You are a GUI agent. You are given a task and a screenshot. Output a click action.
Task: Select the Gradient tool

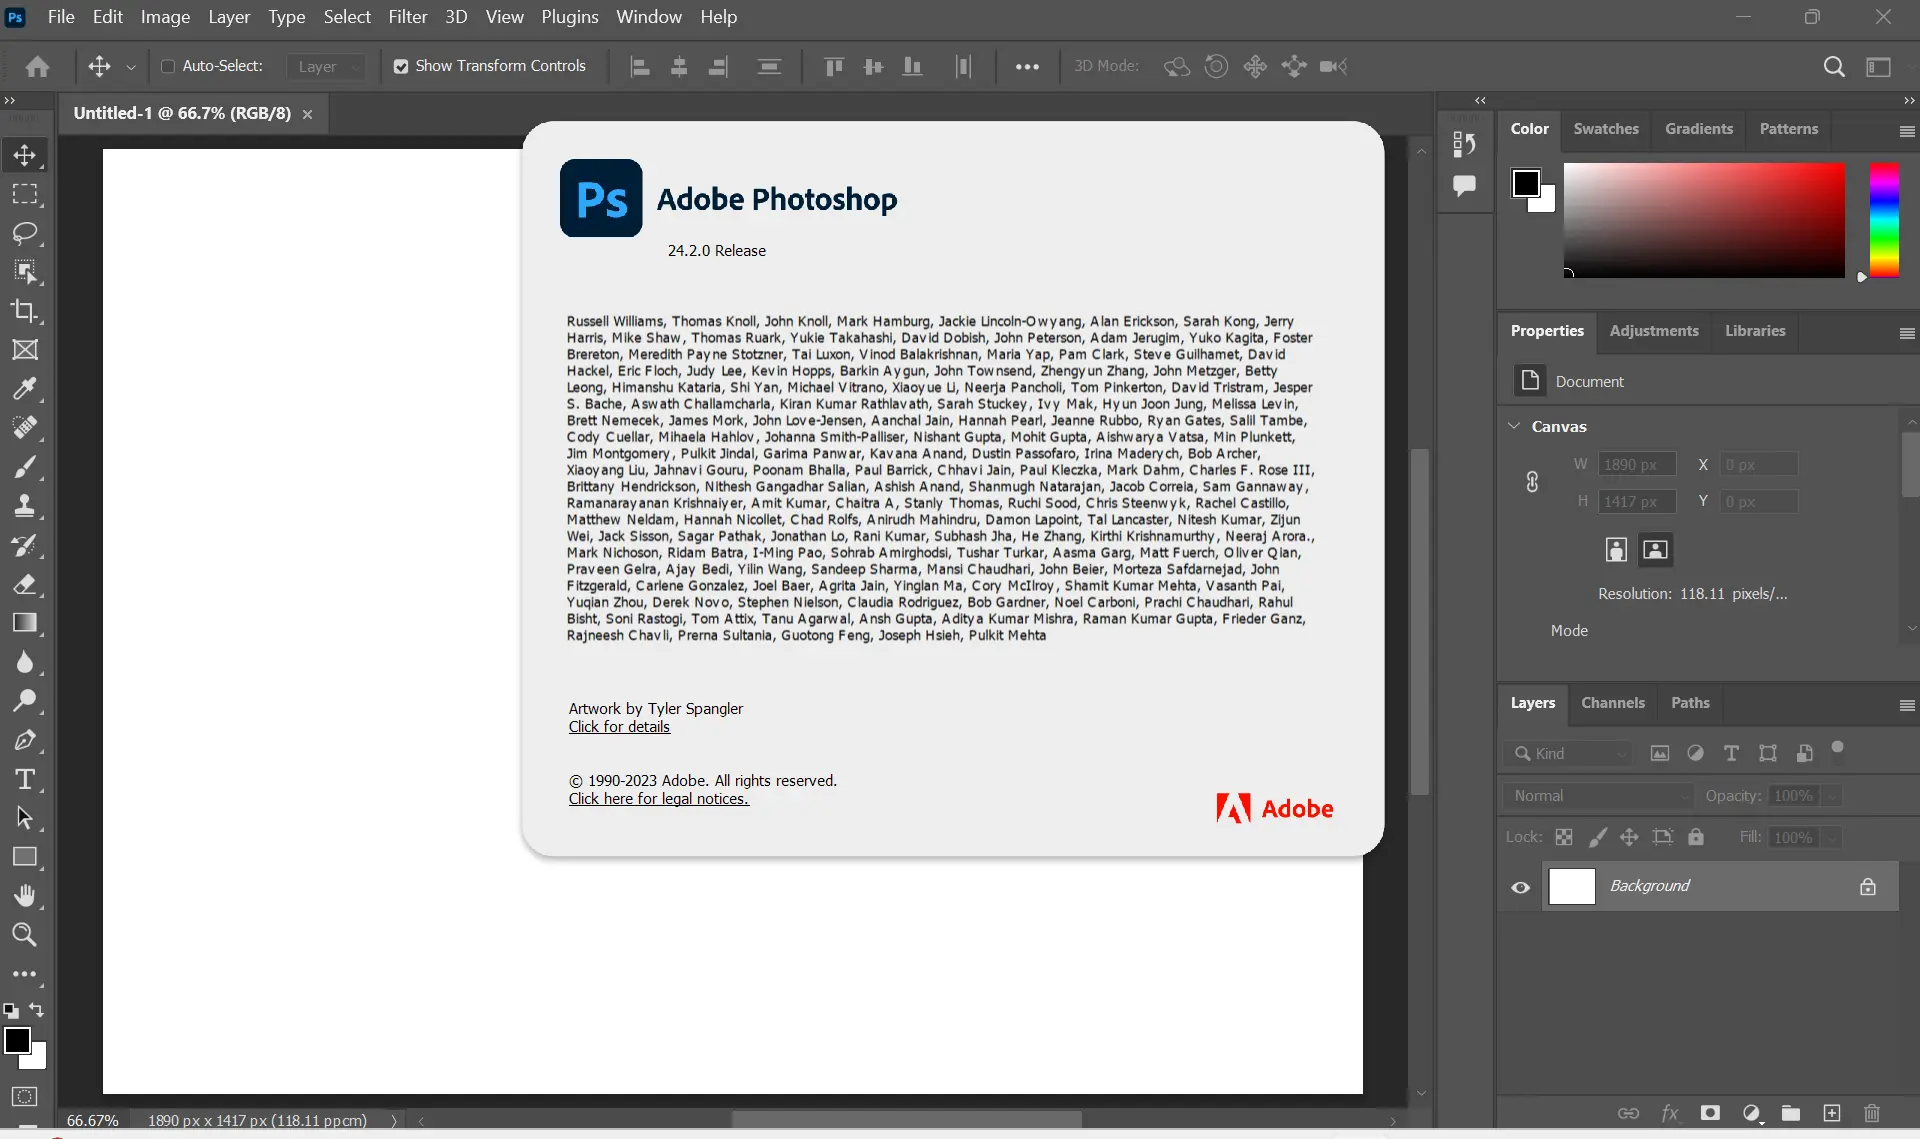coord(25,623)
